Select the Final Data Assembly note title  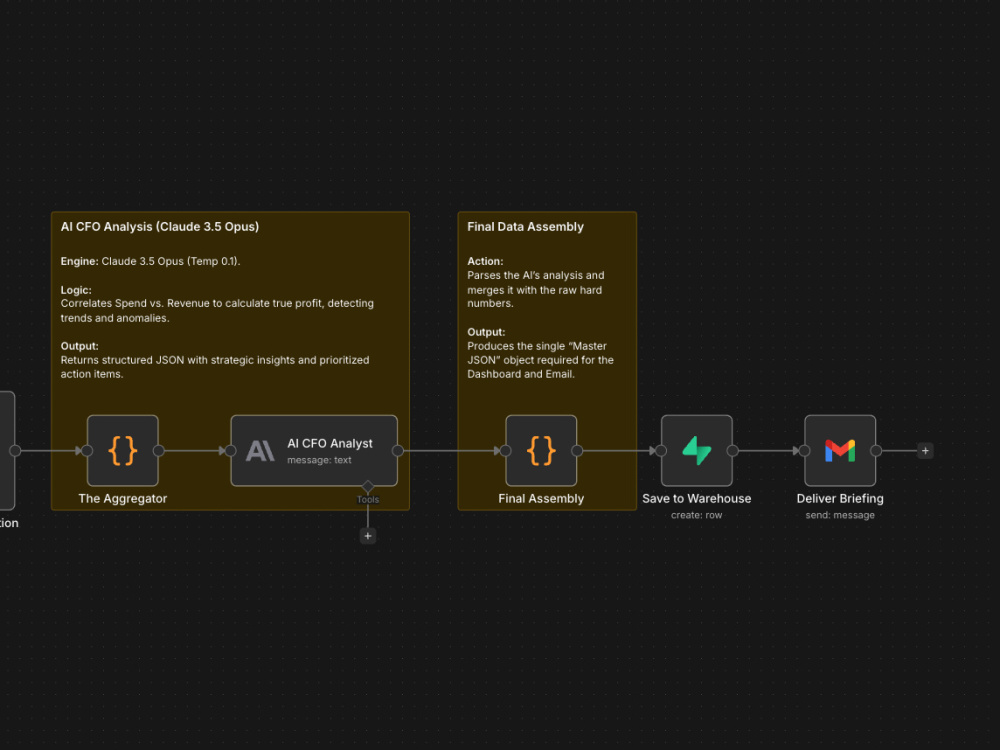pyautogui.click(x=526, y=226)
